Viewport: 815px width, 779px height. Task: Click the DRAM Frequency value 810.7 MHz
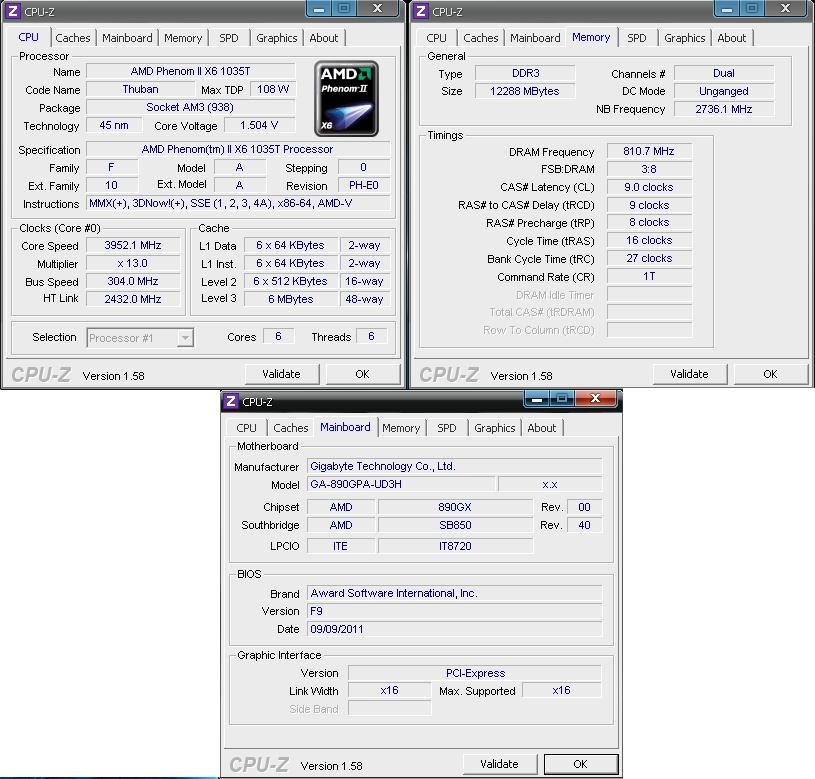[x=649, y=151]
